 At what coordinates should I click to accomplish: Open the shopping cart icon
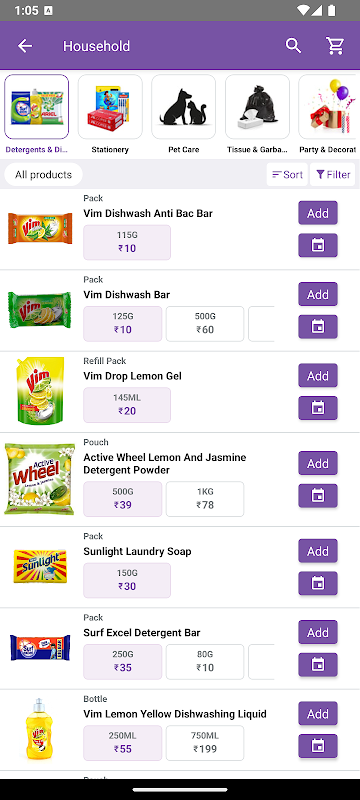point(335,46)
